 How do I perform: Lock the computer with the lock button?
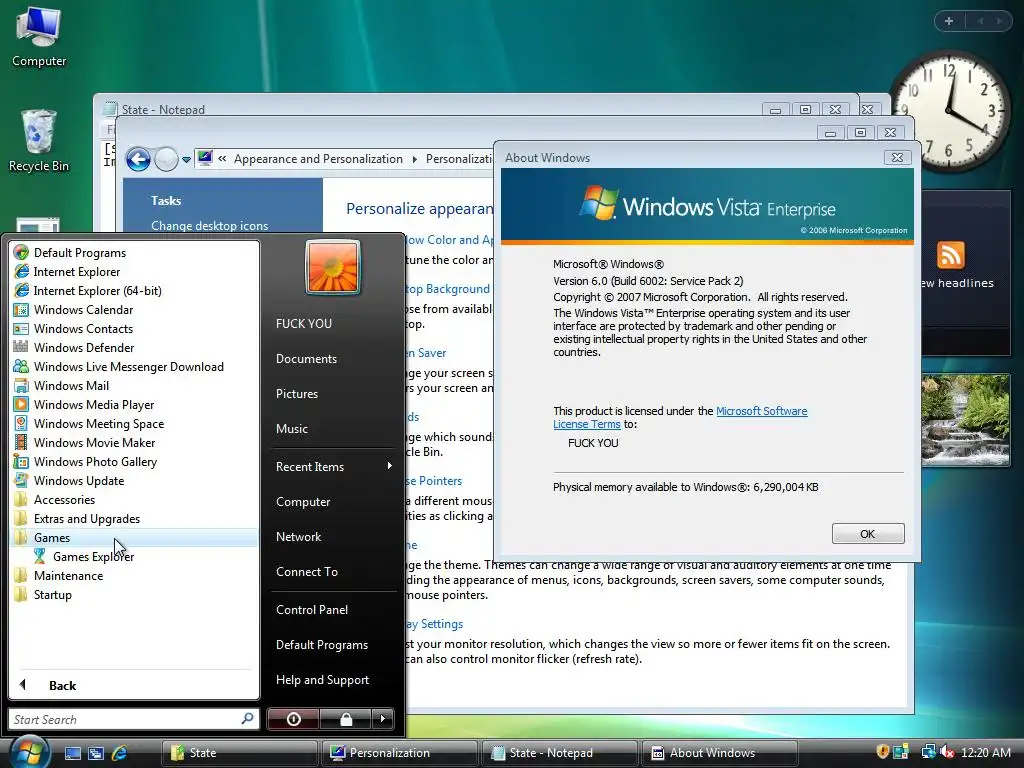(x=345, y=719)
